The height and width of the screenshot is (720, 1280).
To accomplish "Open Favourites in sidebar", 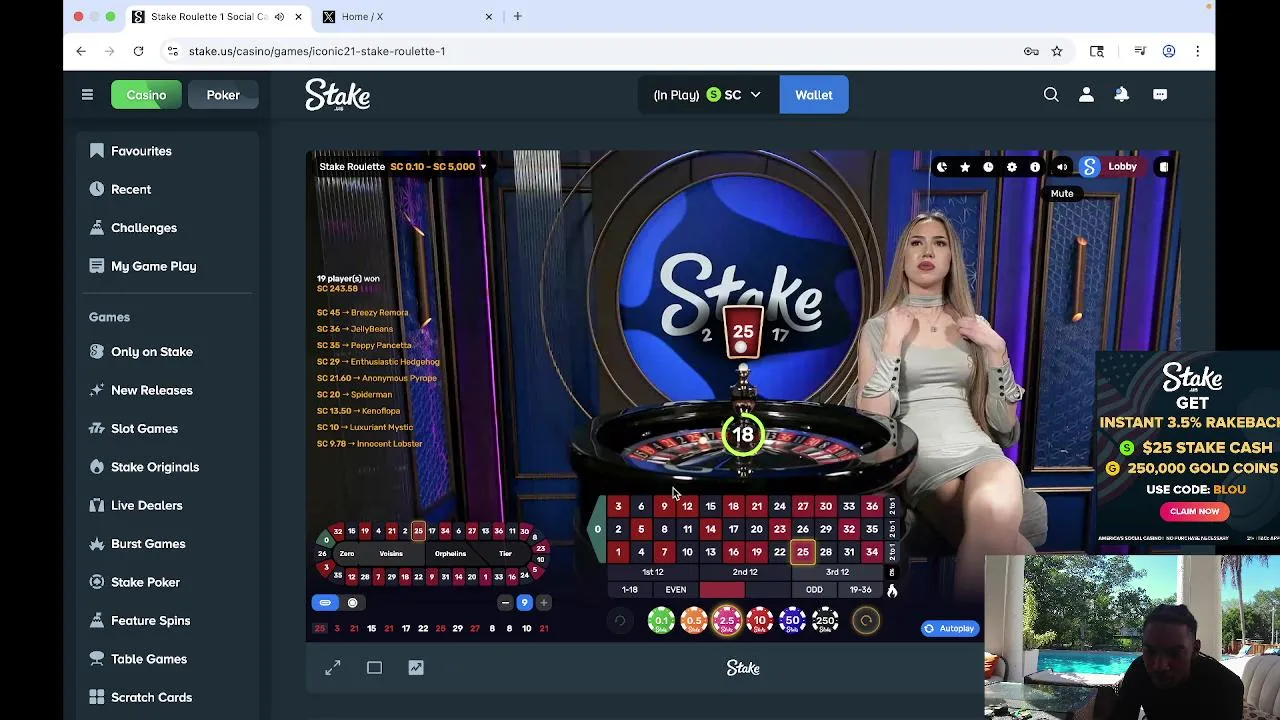I will point(141,151).
